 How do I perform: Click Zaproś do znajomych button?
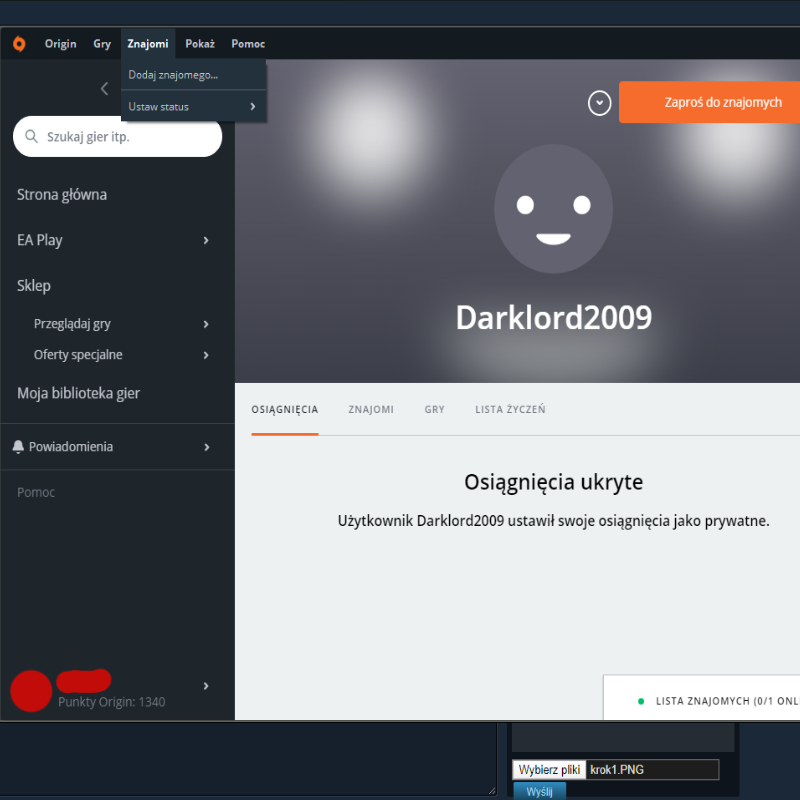click(709, 102)
